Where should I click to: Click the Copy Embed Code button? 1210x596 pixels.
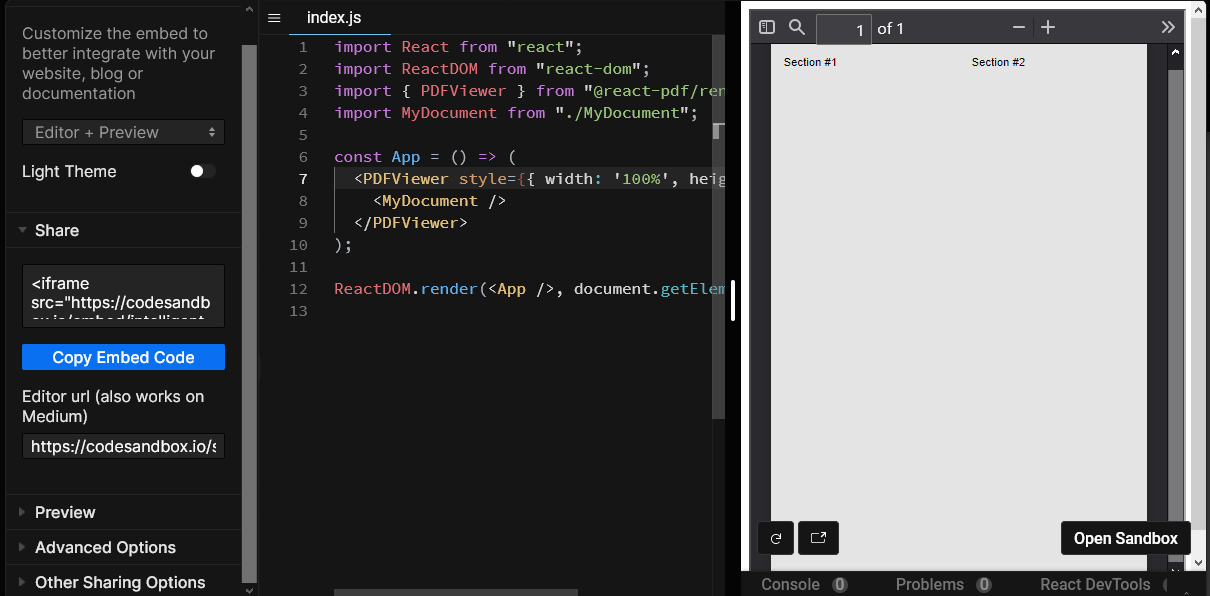pos(123,356)
